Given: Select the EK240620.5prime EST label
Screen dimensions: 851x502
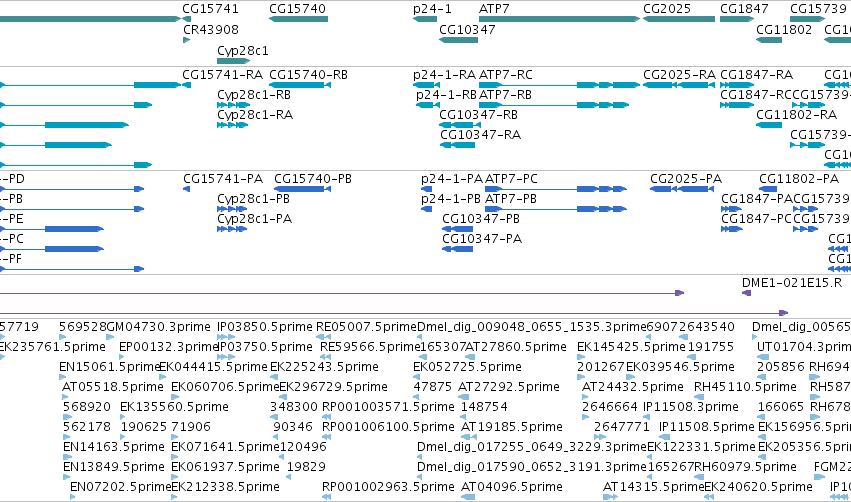Looking at the screenshot, I should click(x=758, y=487).
